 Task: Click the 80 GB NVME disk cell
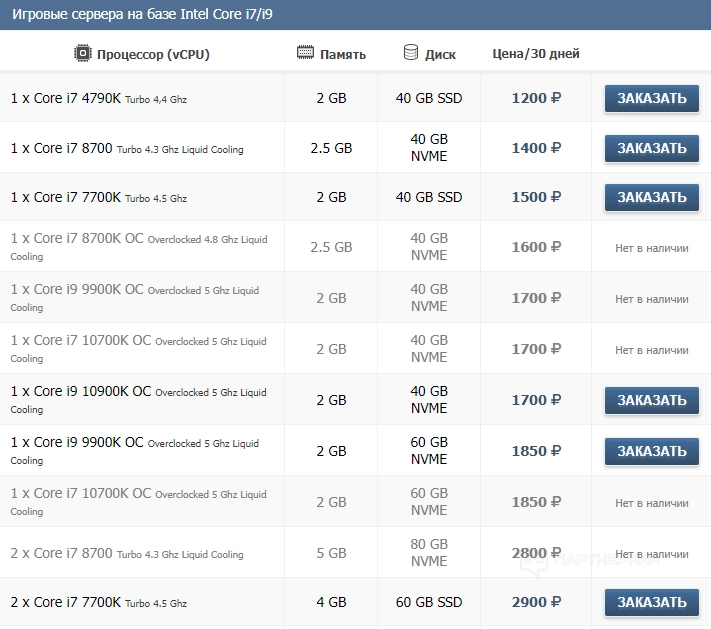[x=429, y=552]
